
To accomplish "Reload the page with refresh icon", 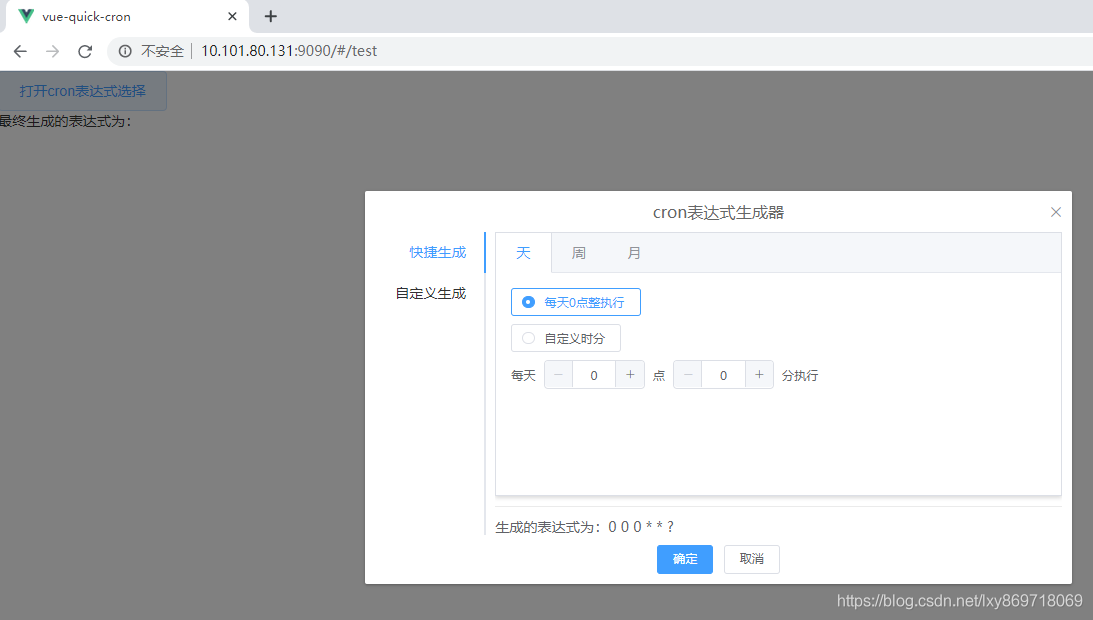I will click(x=85, y=51).
